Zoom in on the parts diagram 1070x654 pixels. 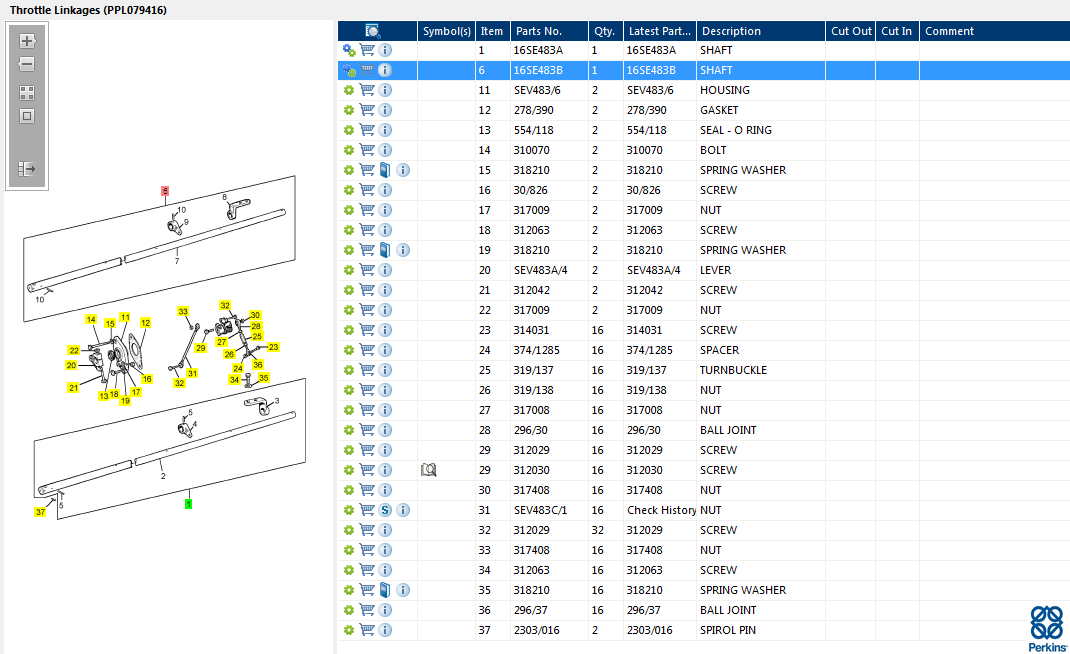click(x=27, y=41)
